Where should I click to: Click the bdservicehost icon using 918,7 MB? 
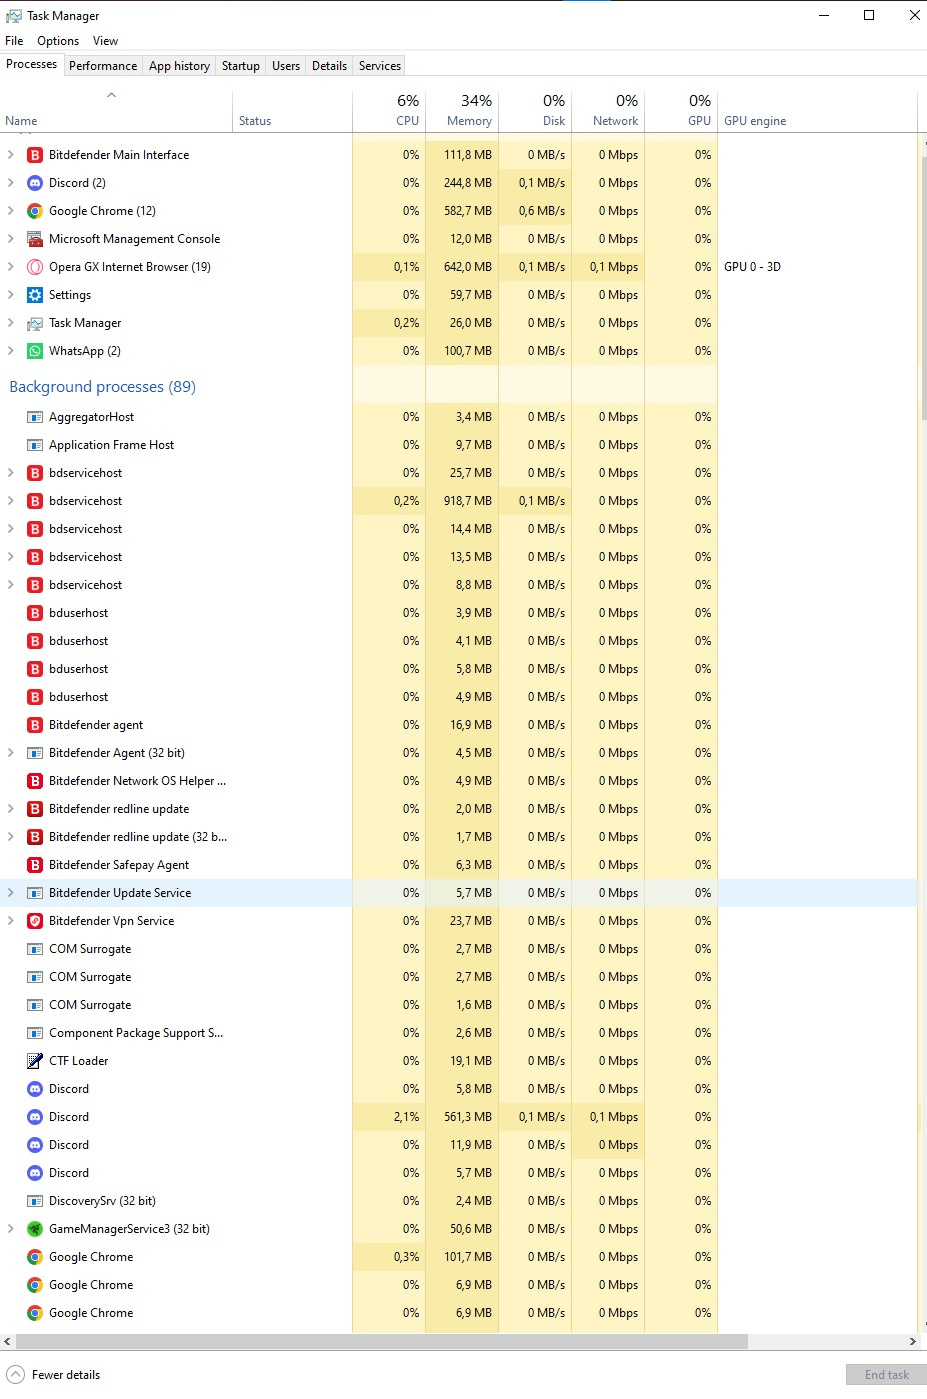(x=35, y=501)
